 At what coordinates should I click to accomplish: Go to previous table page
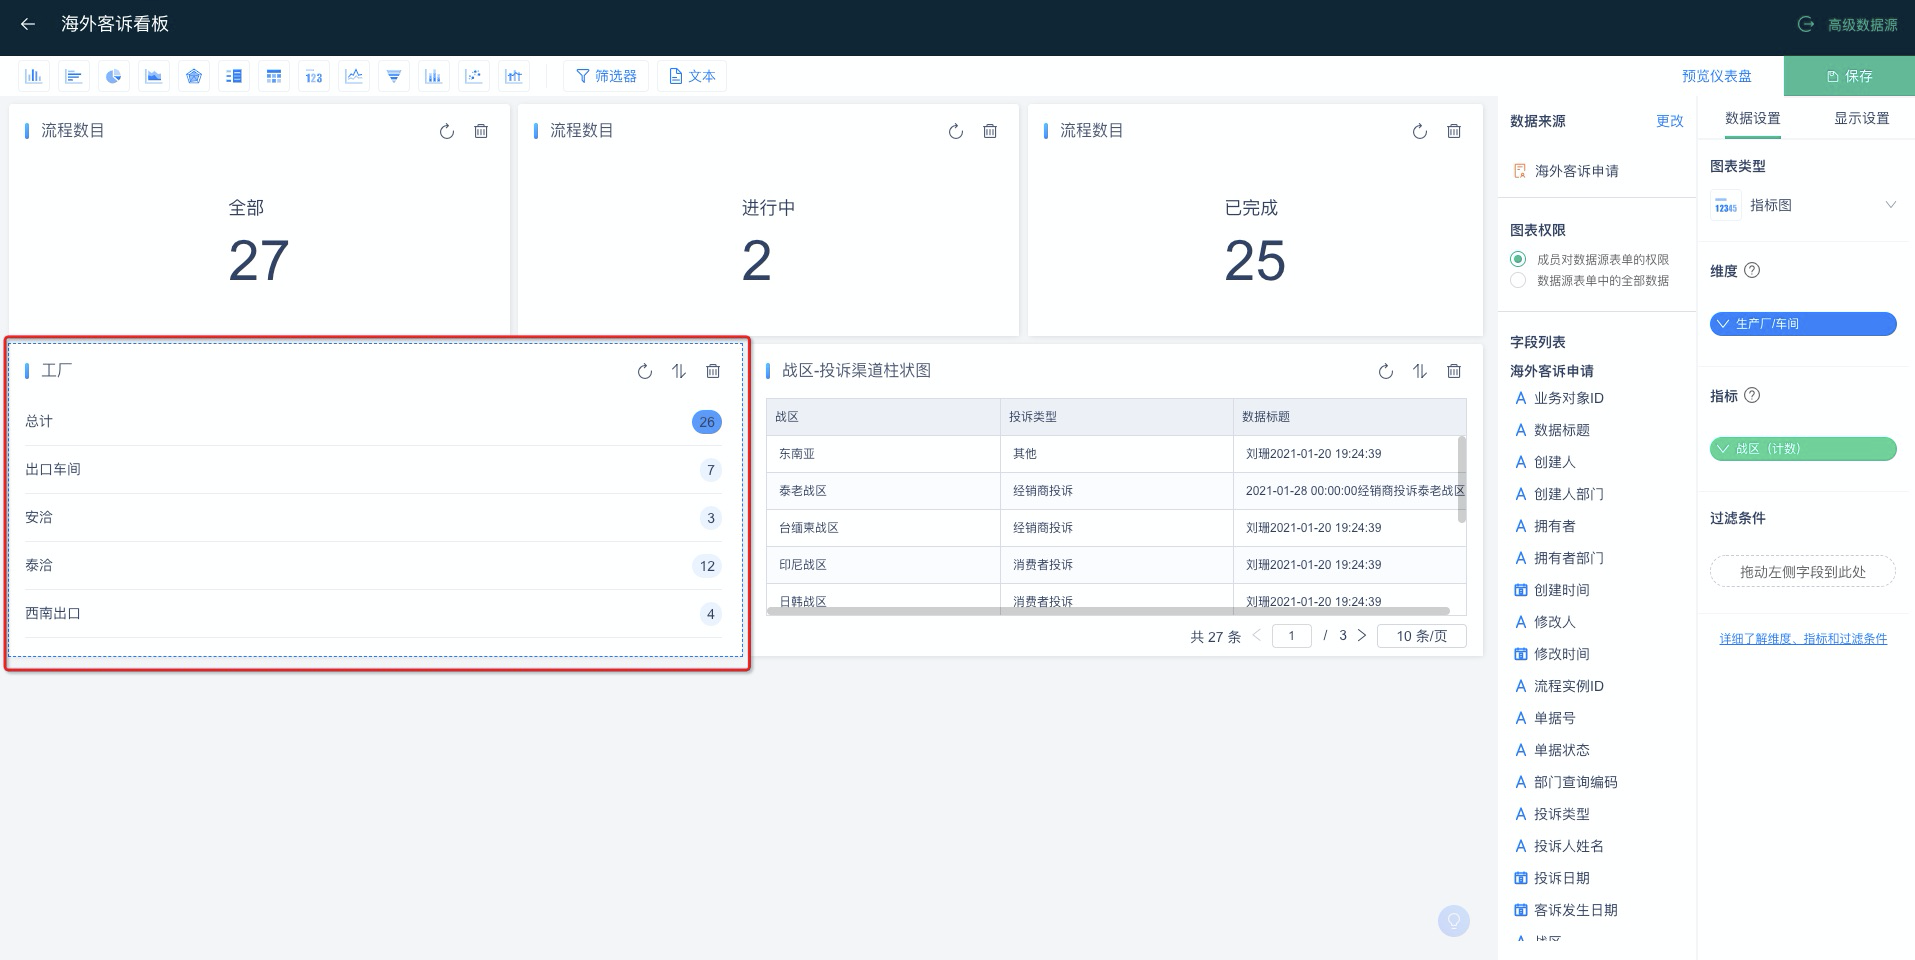point(1257,635)
